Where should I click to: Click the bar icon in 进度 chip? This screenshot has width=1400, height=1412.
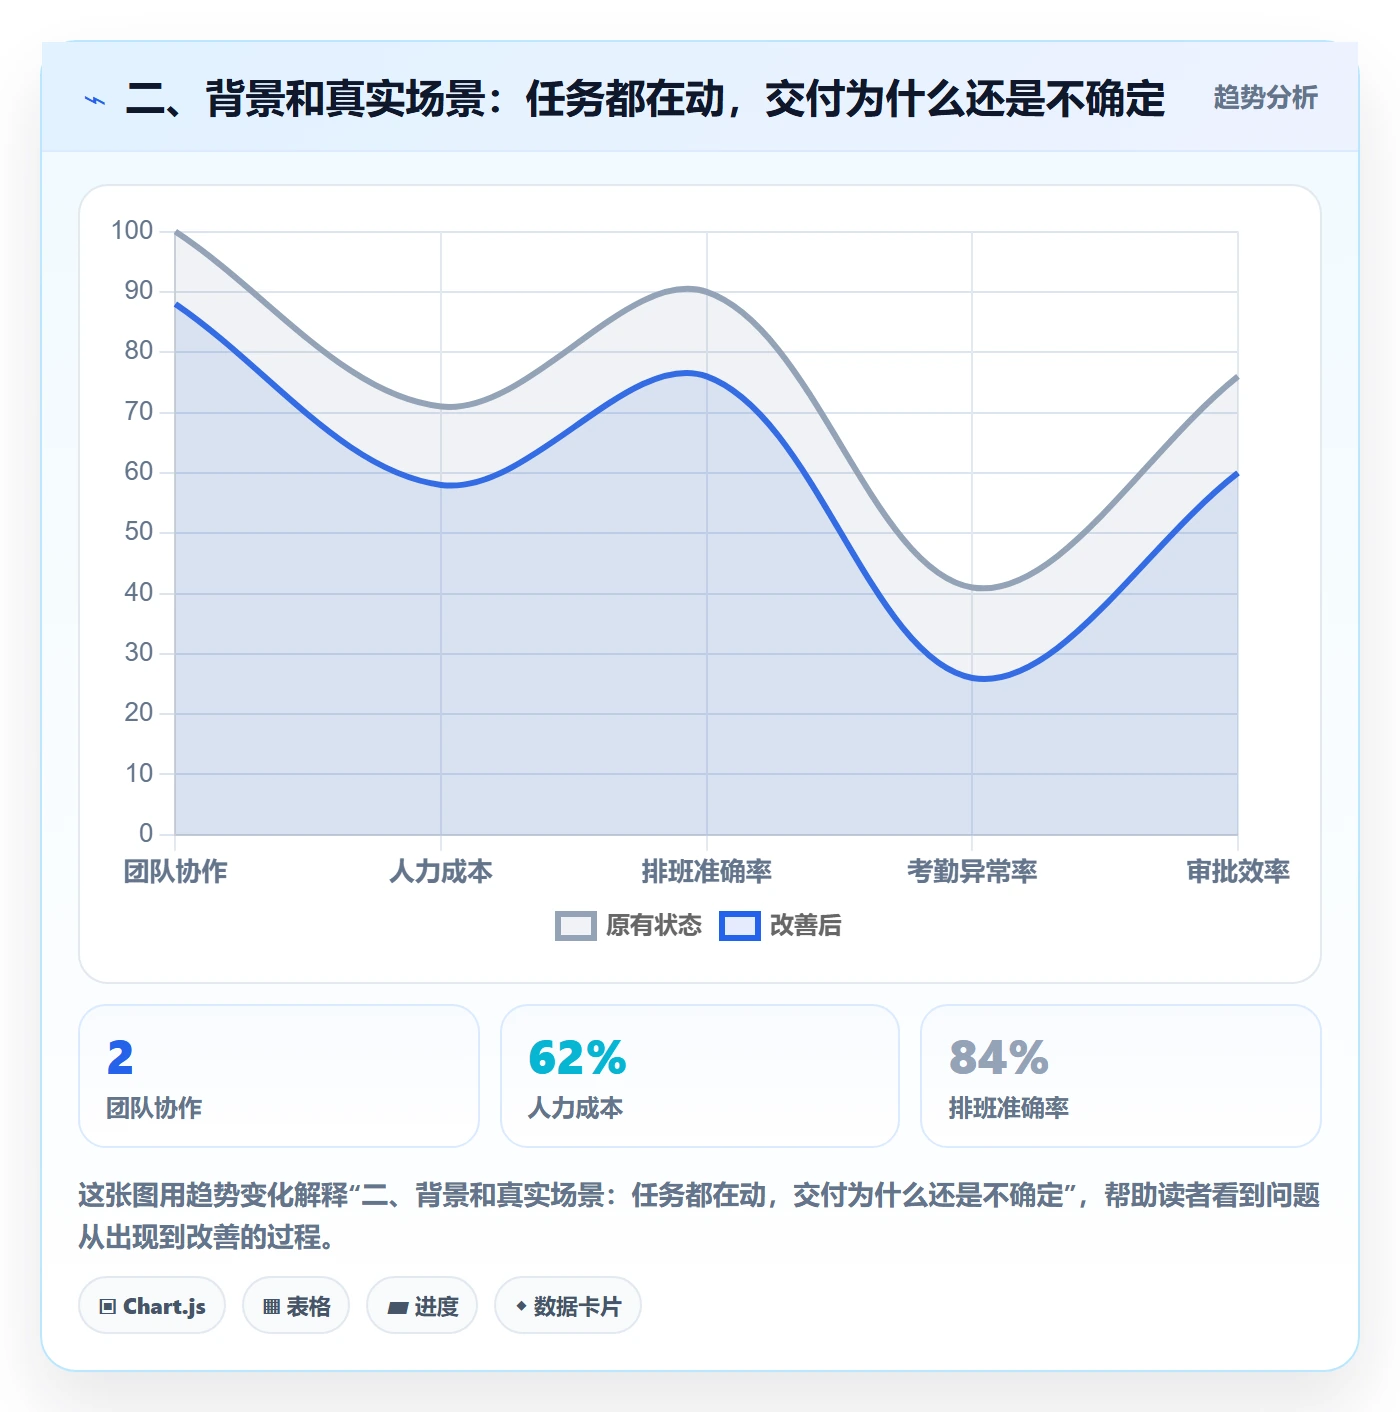(x=397, y=1307)
